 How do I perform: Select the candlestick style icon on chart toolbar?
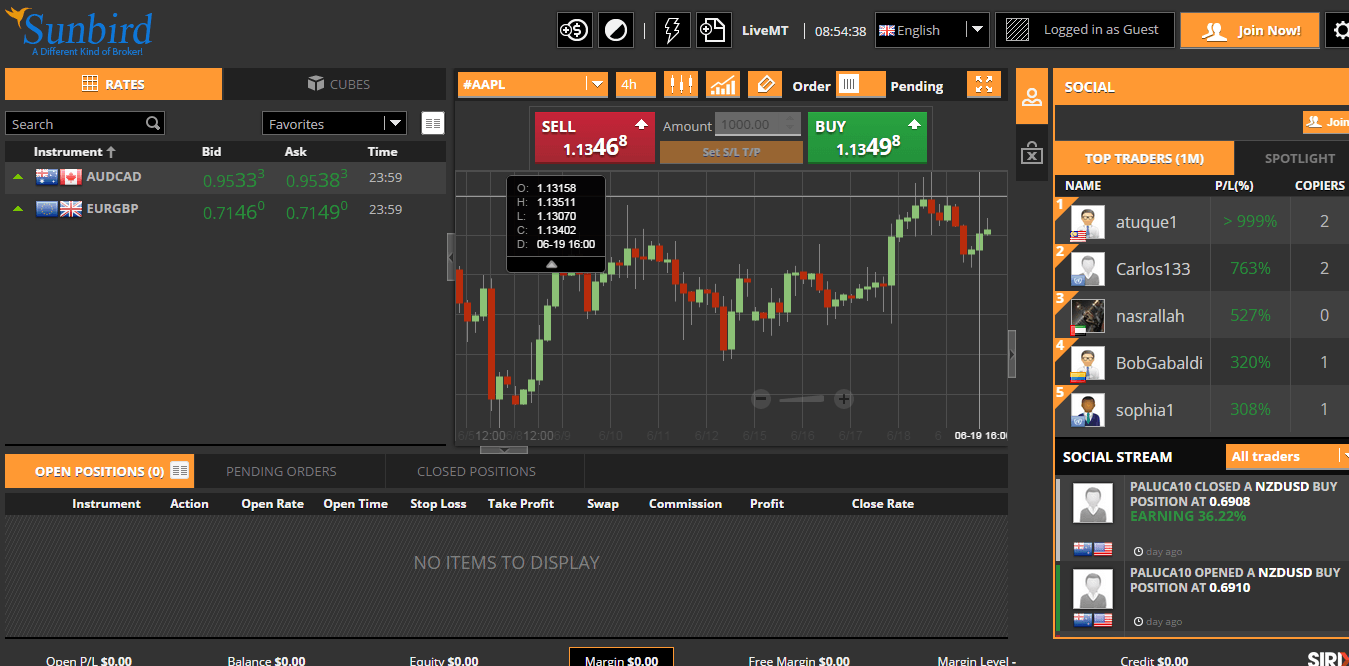pyautogui.click(x=681, y=85)
